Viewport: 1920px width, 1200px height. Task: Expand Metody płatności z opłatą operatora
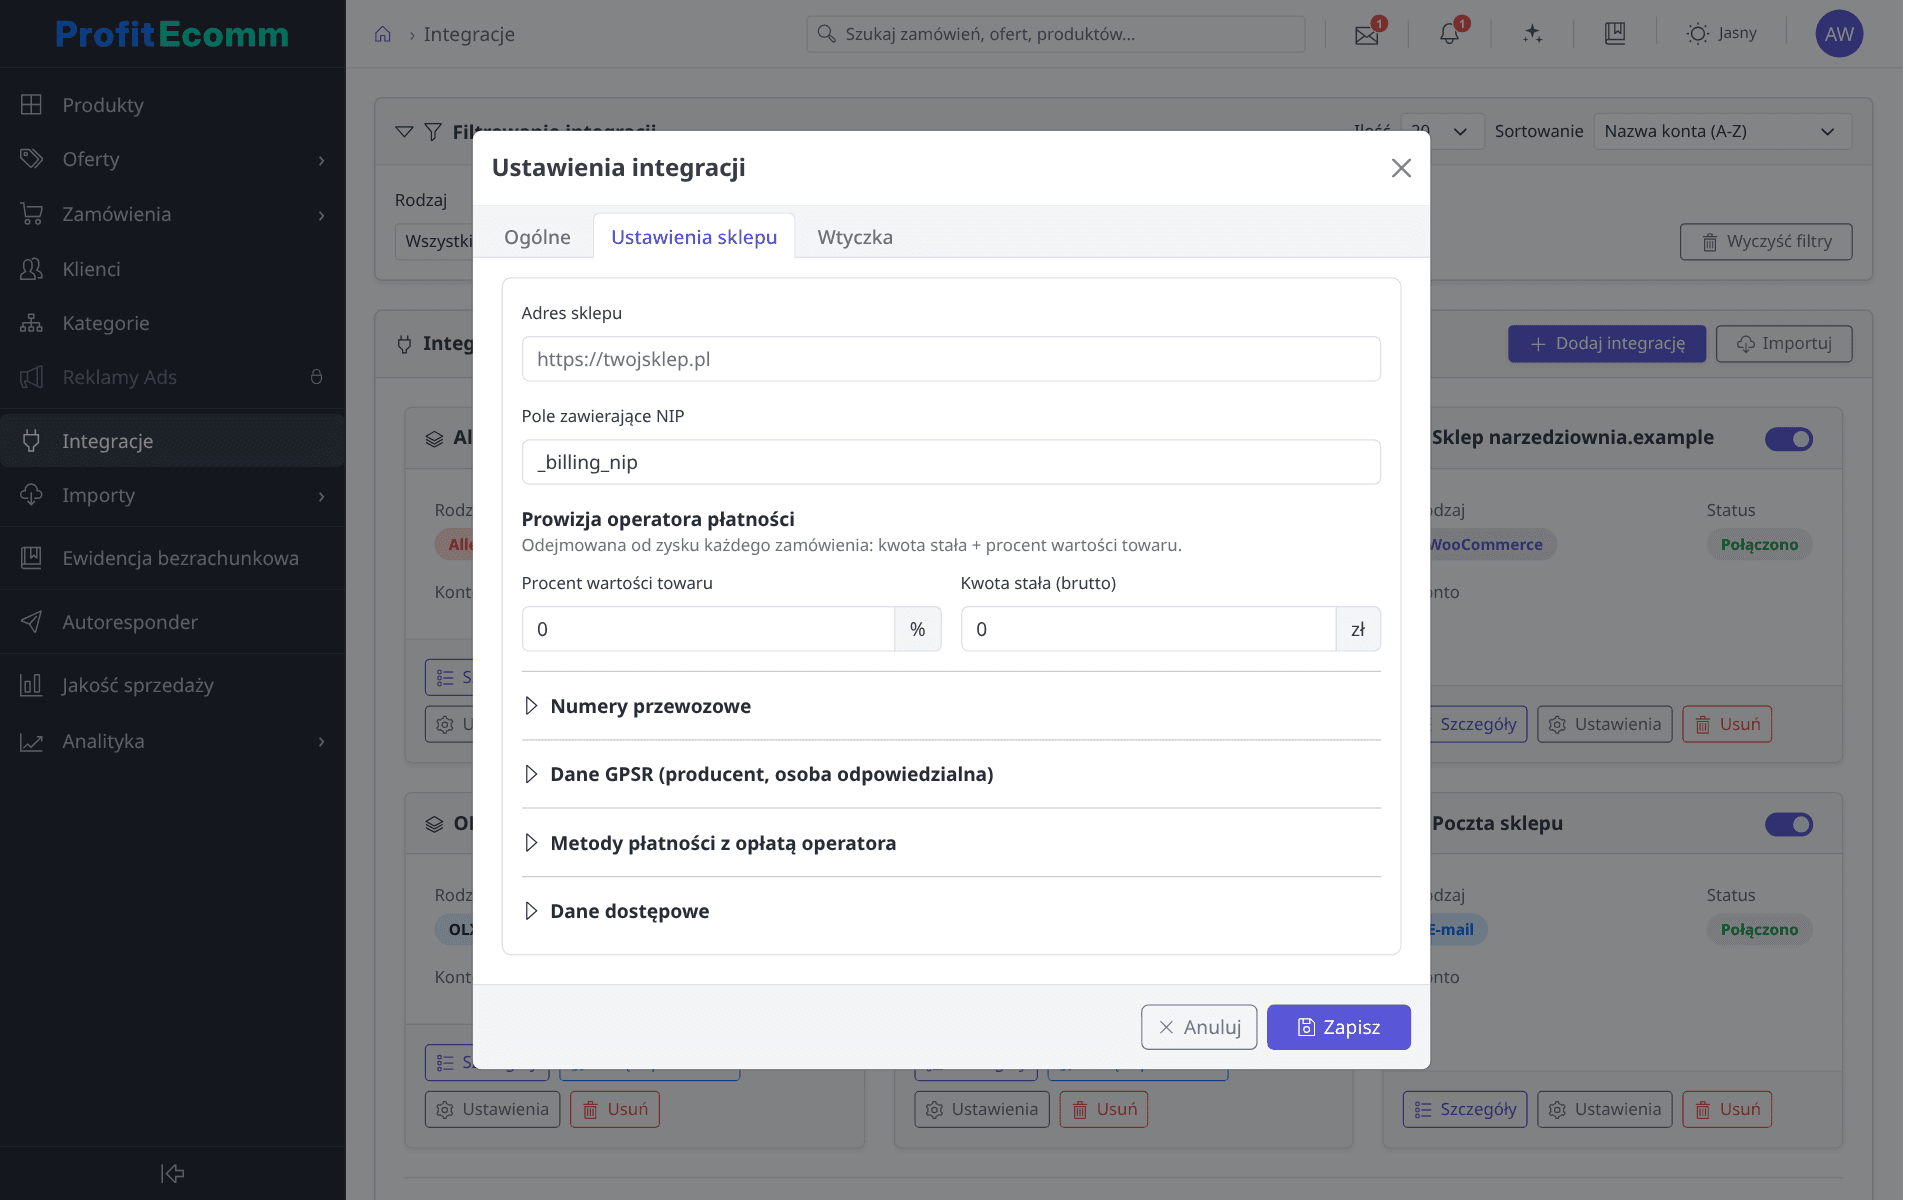coord(950,843)
